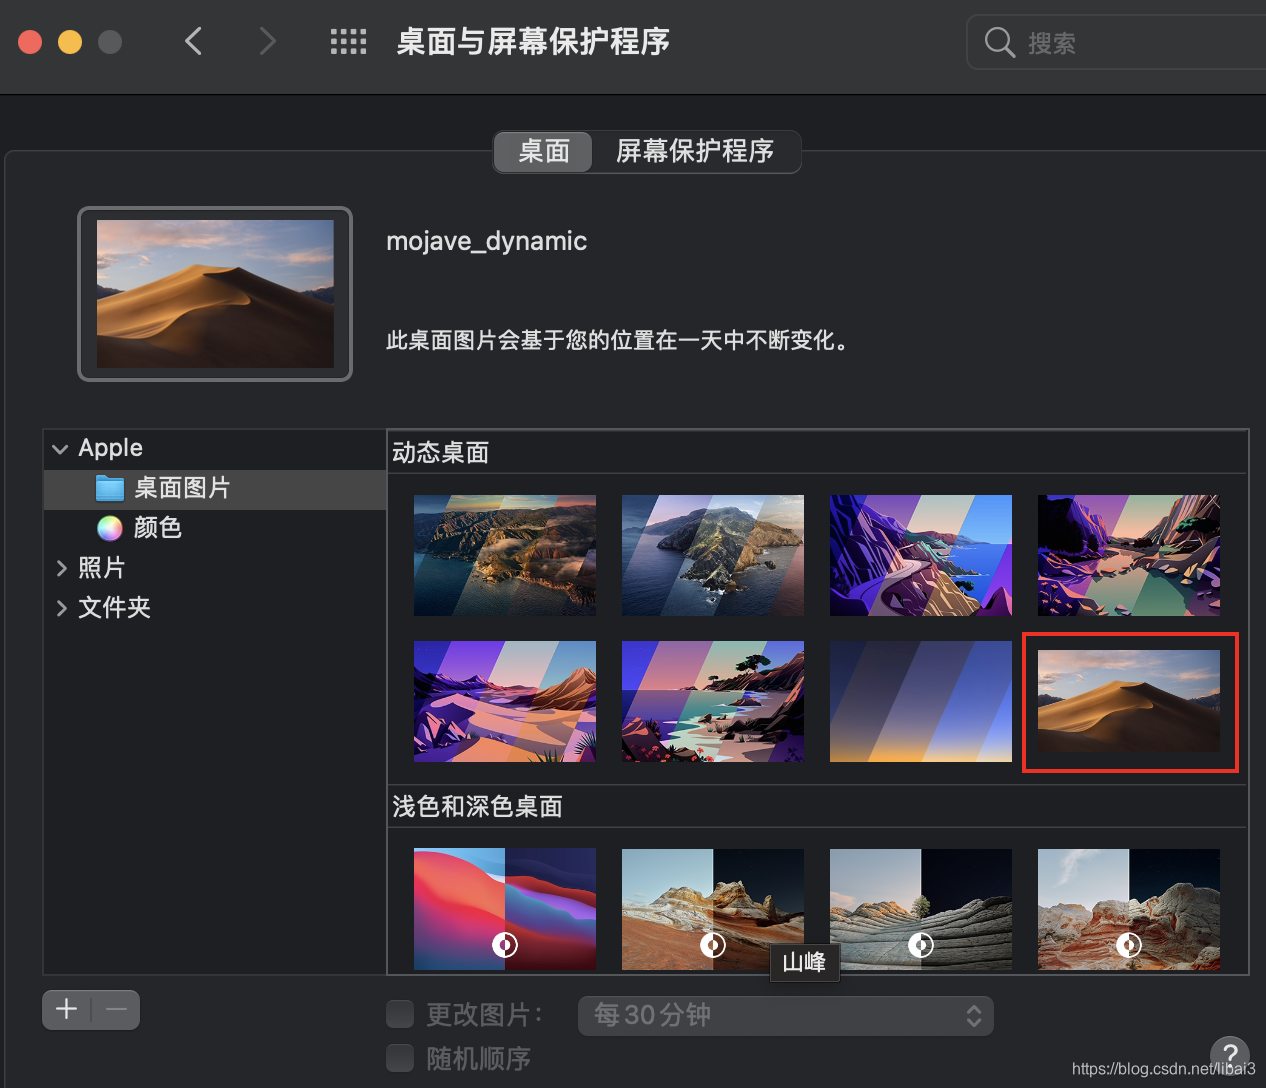Enable the 随机顺序 checkbox
The width and height of the screenshot is (1266, 1088).
(400, 1058)
